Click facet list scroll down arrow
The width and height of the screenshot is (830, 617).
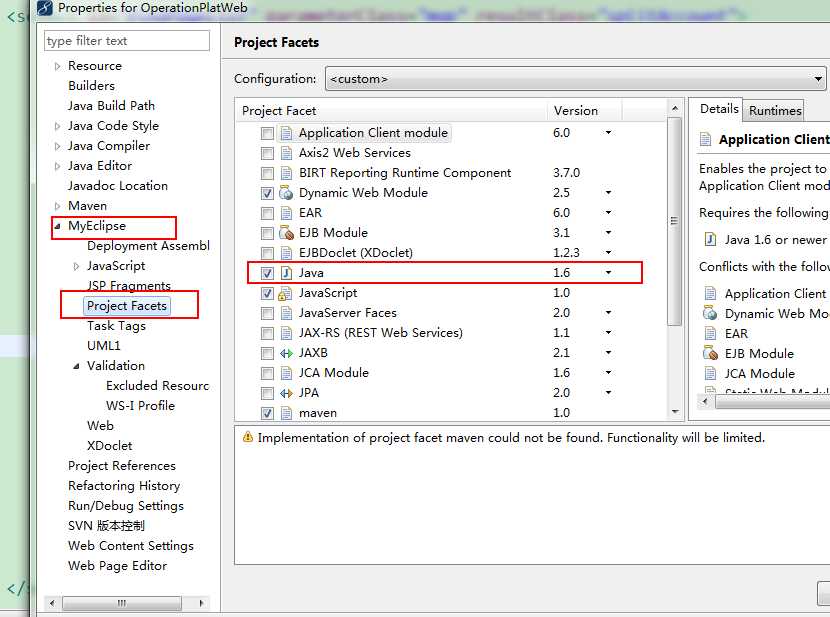674,412
